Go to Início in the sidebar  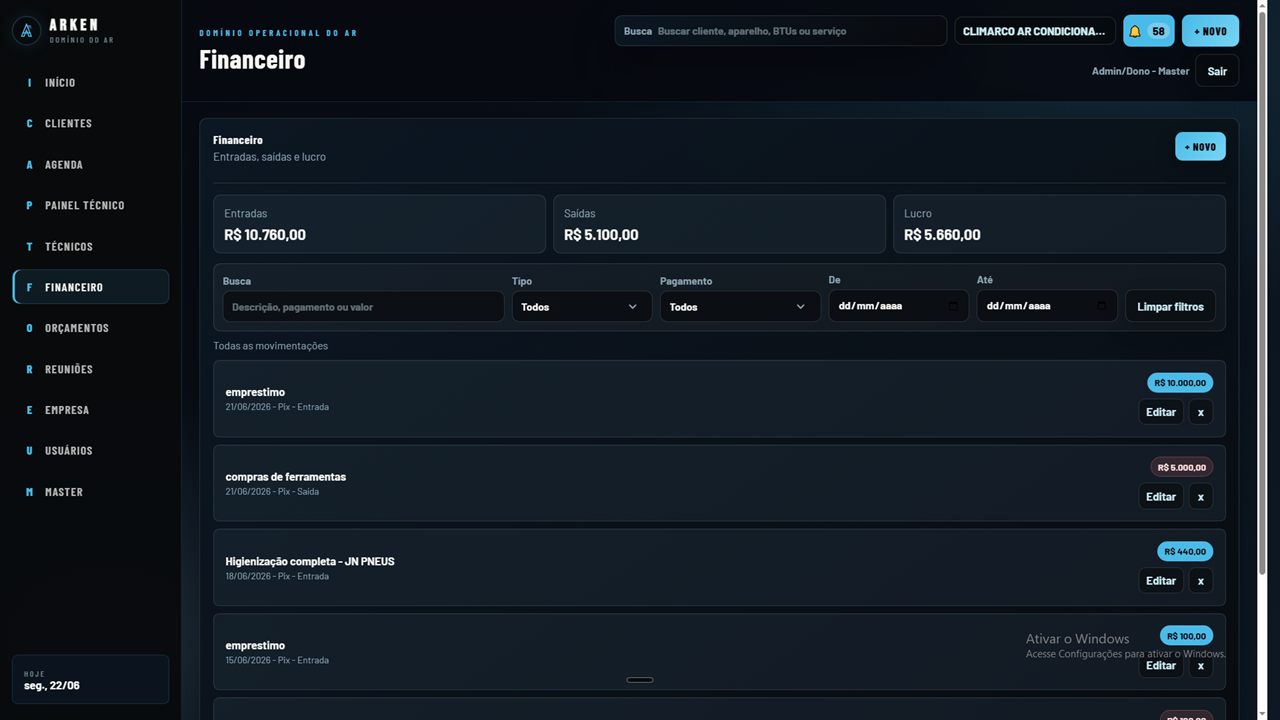click(x=90, y=83)
